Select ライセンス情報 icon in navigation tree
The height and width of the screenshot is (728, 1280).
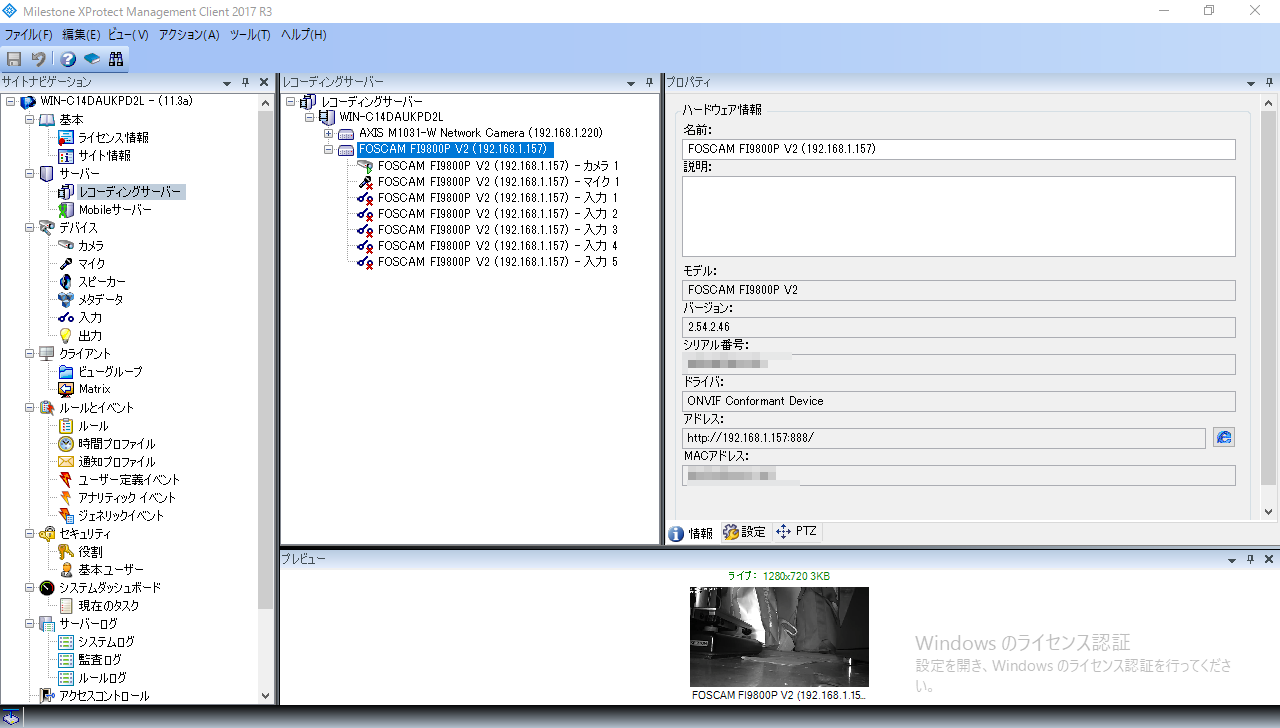click(x=66, y=138)
